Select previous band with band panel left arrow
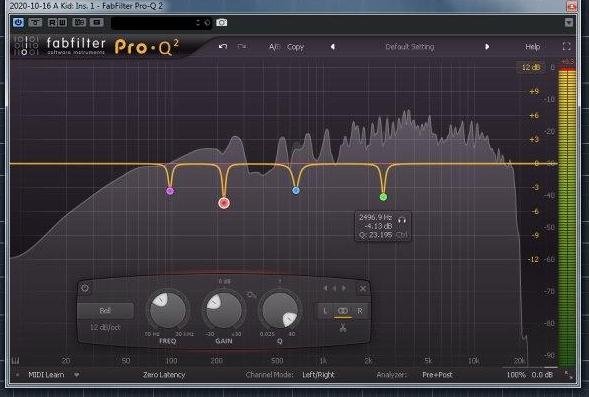Screen dimensions: 589x397 tap(325, 288)
